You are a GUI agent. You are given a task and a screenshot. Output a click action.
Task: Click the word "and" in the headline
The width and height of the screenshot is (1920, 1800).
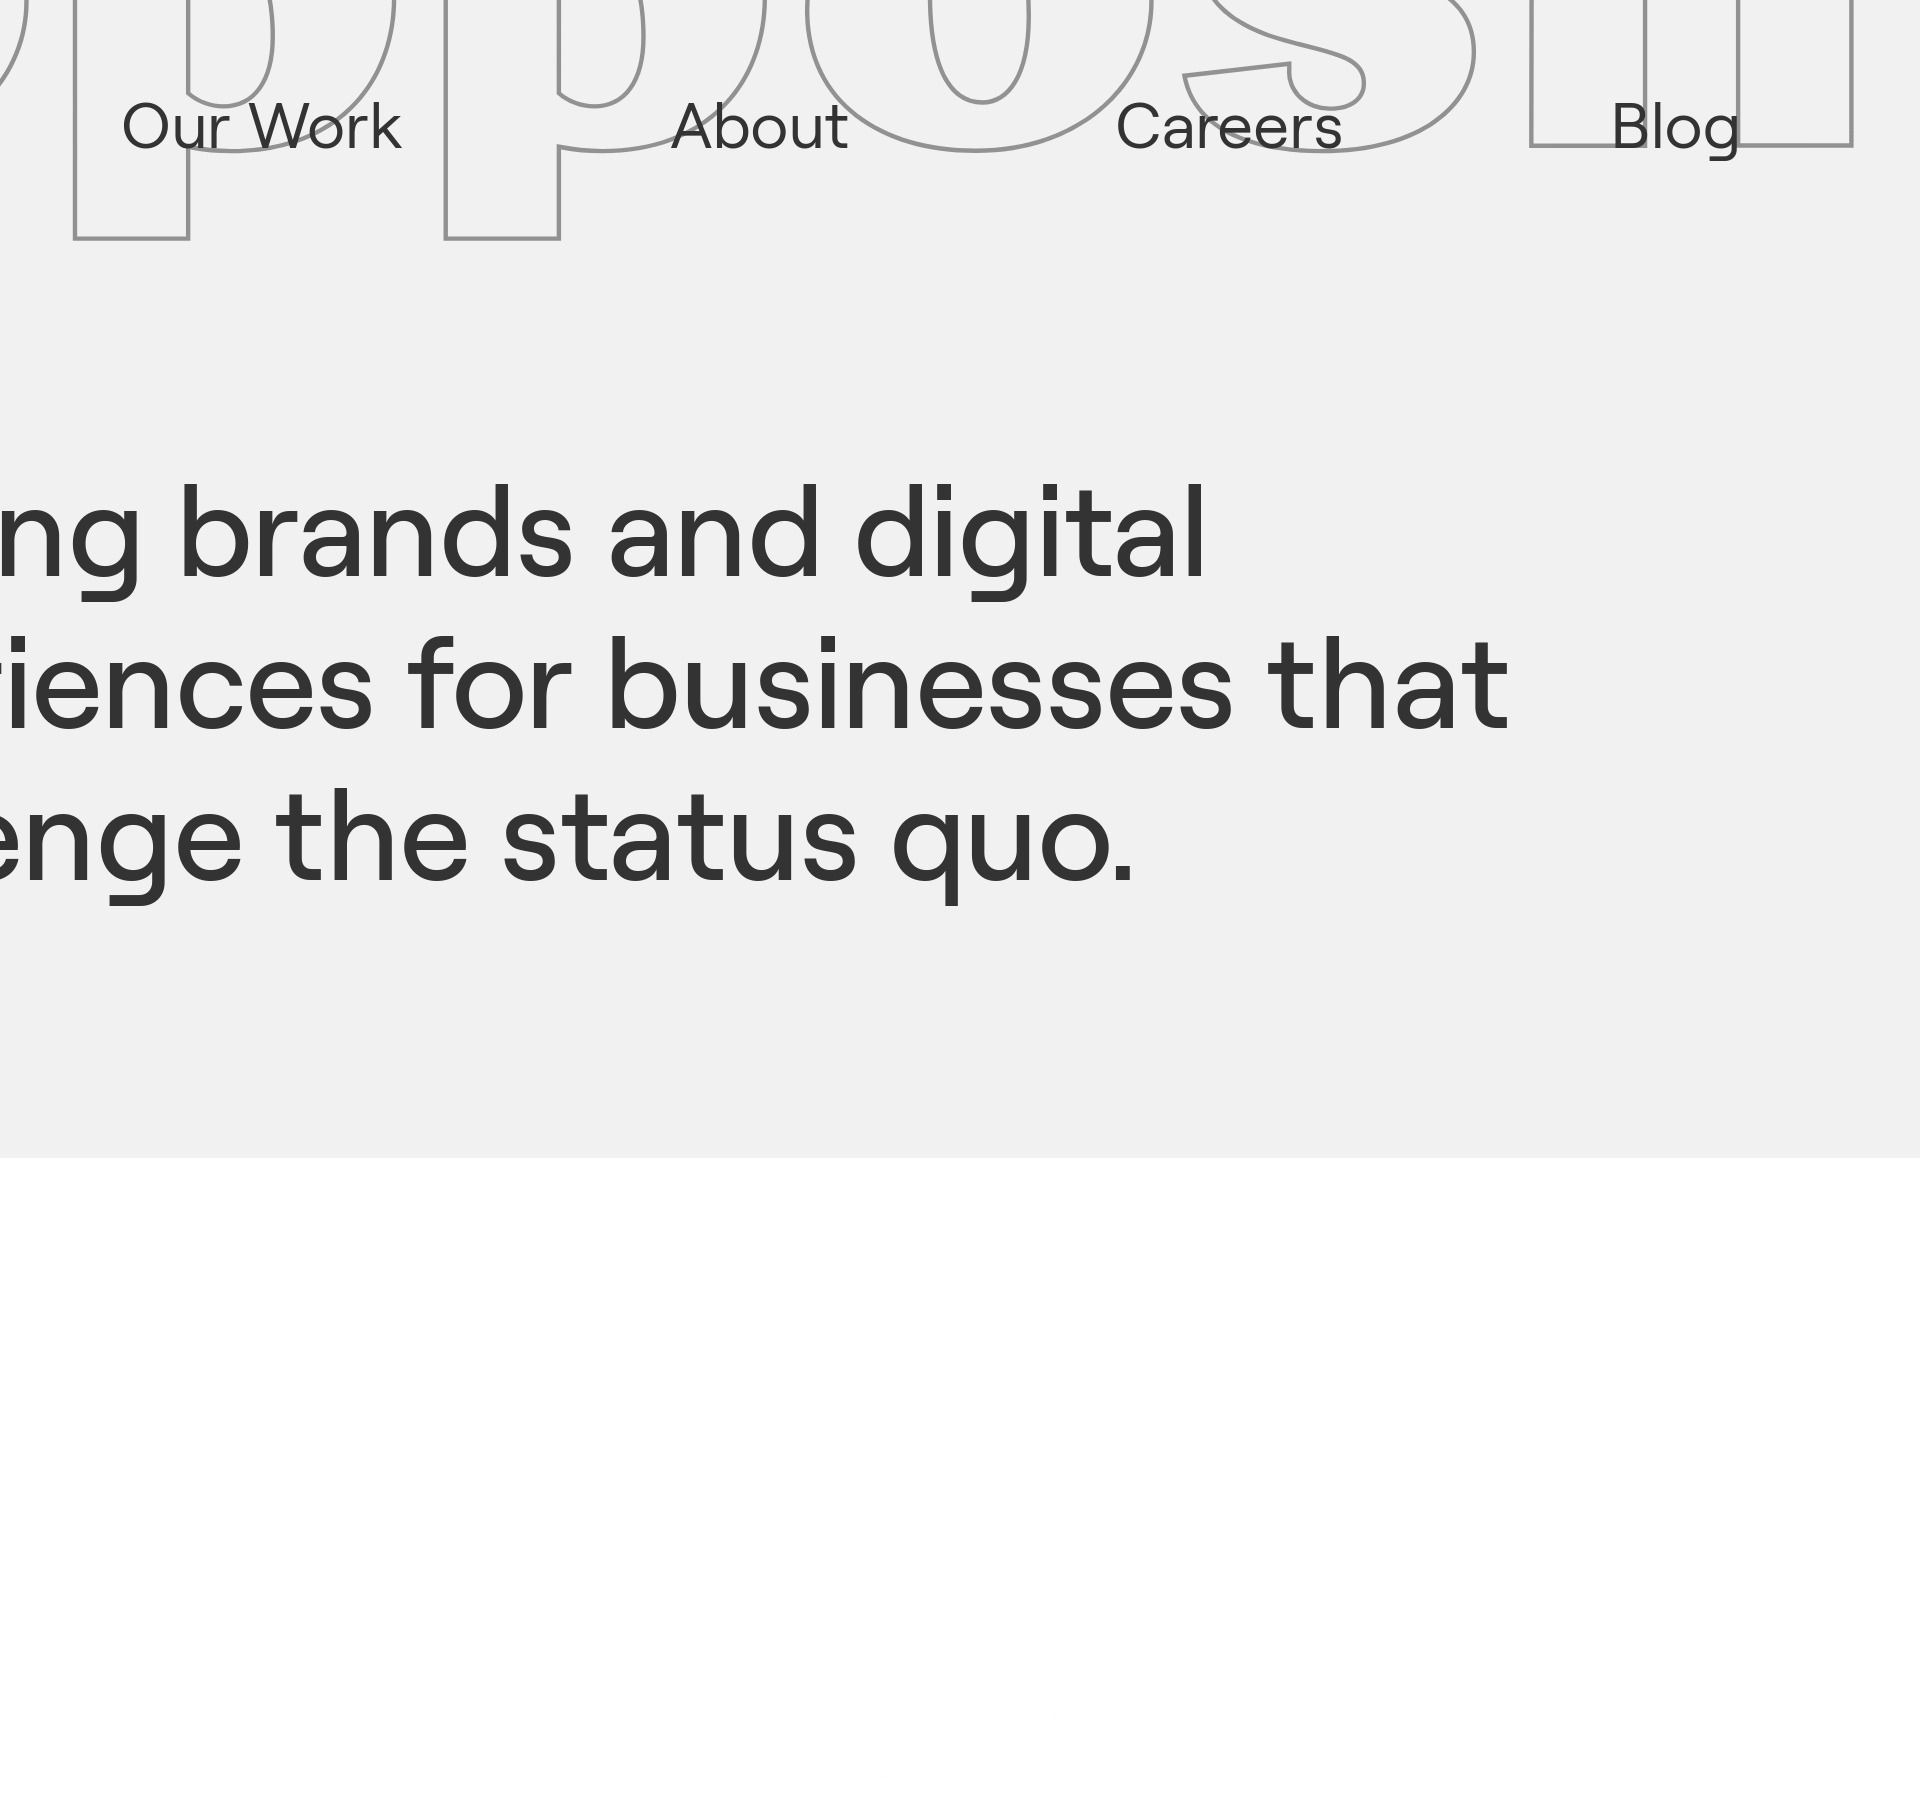714,535
